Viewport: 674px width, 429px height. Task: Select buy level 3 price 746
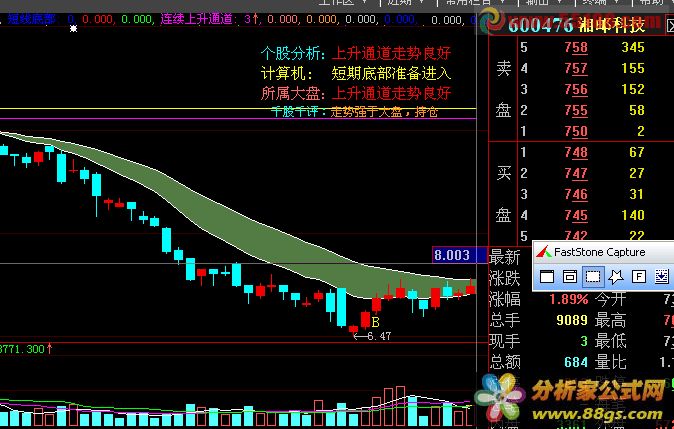click(576, 194)
